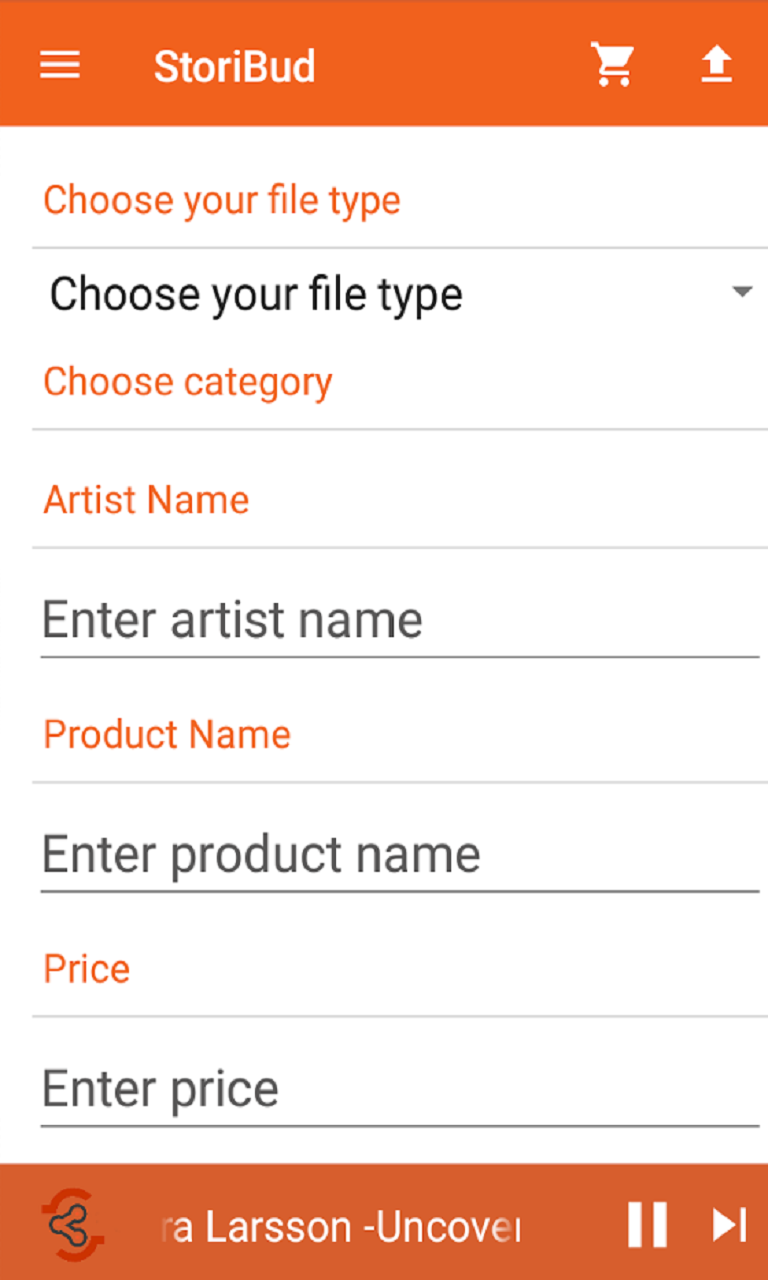Tap the 'Price' section label
Viewport: 768px width, 1280px height.
click(x=86, y=969)
